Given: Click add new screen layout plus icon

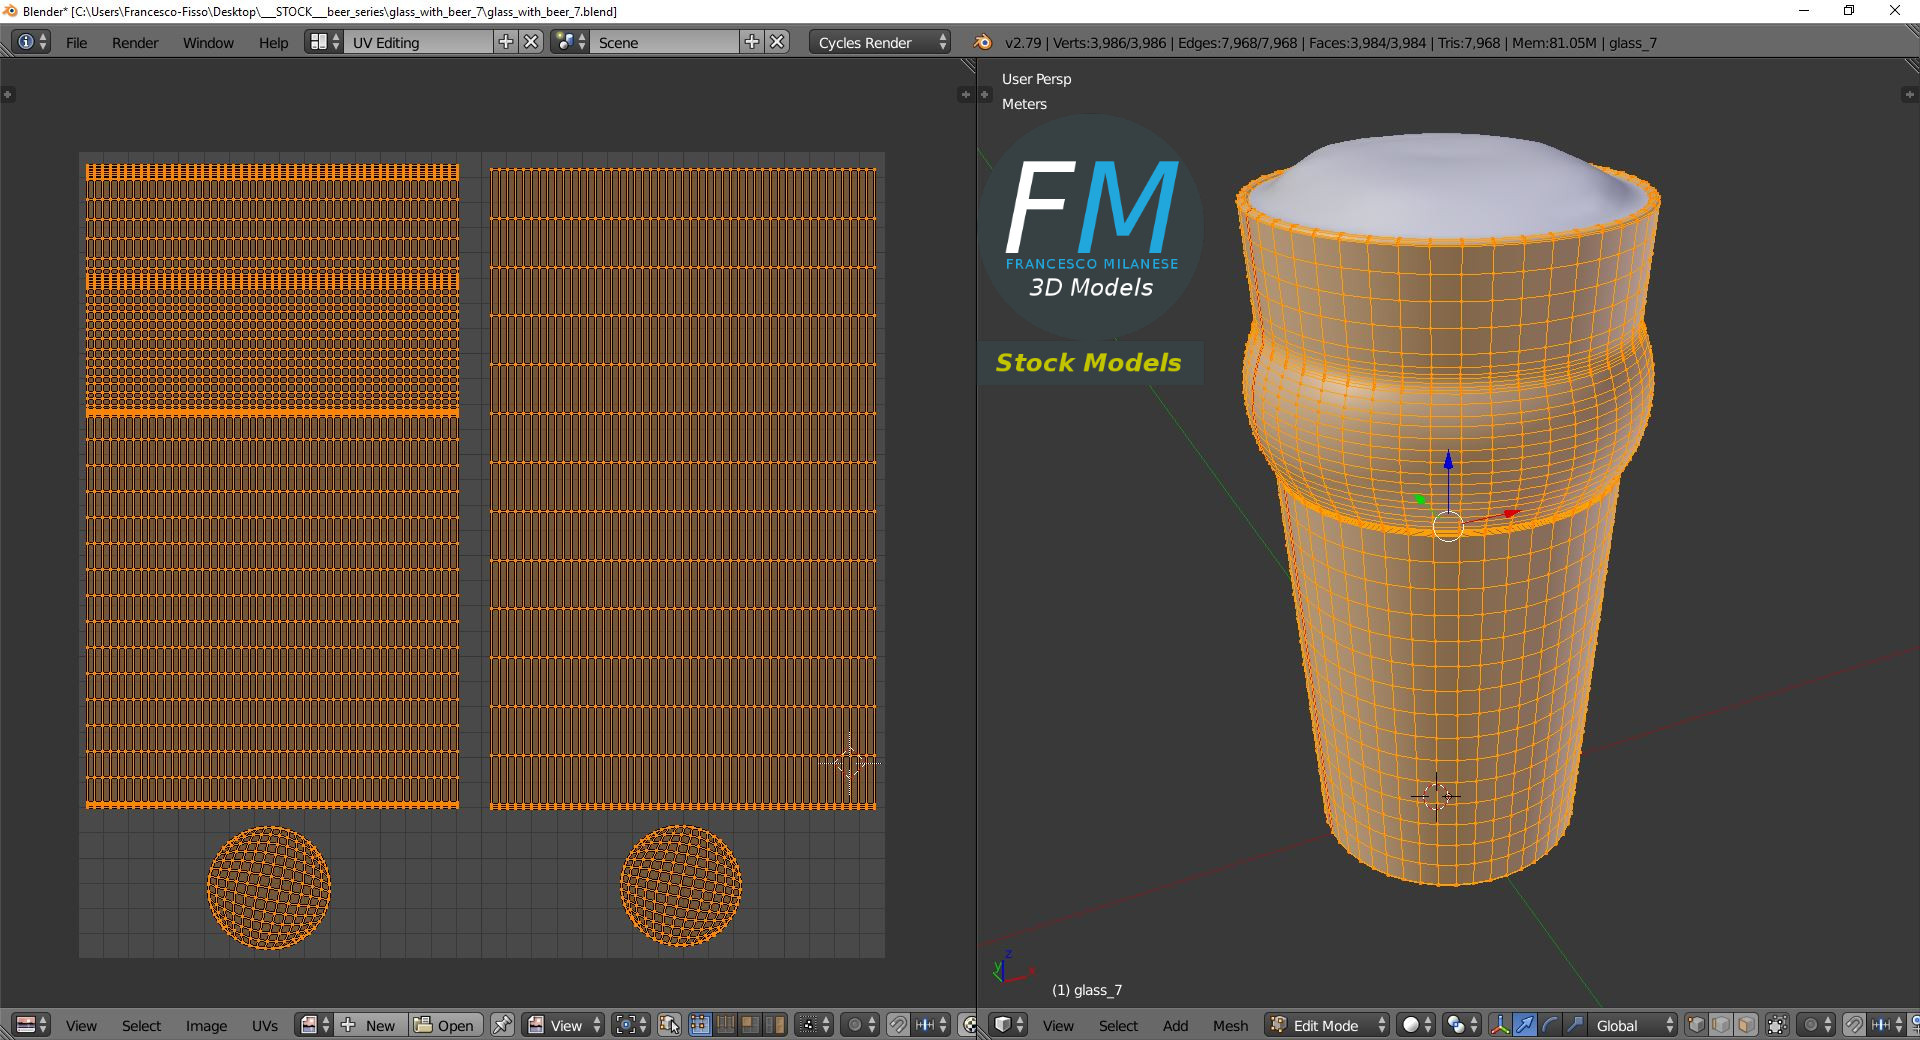Looking at the screenshot, I should [506, 42].
